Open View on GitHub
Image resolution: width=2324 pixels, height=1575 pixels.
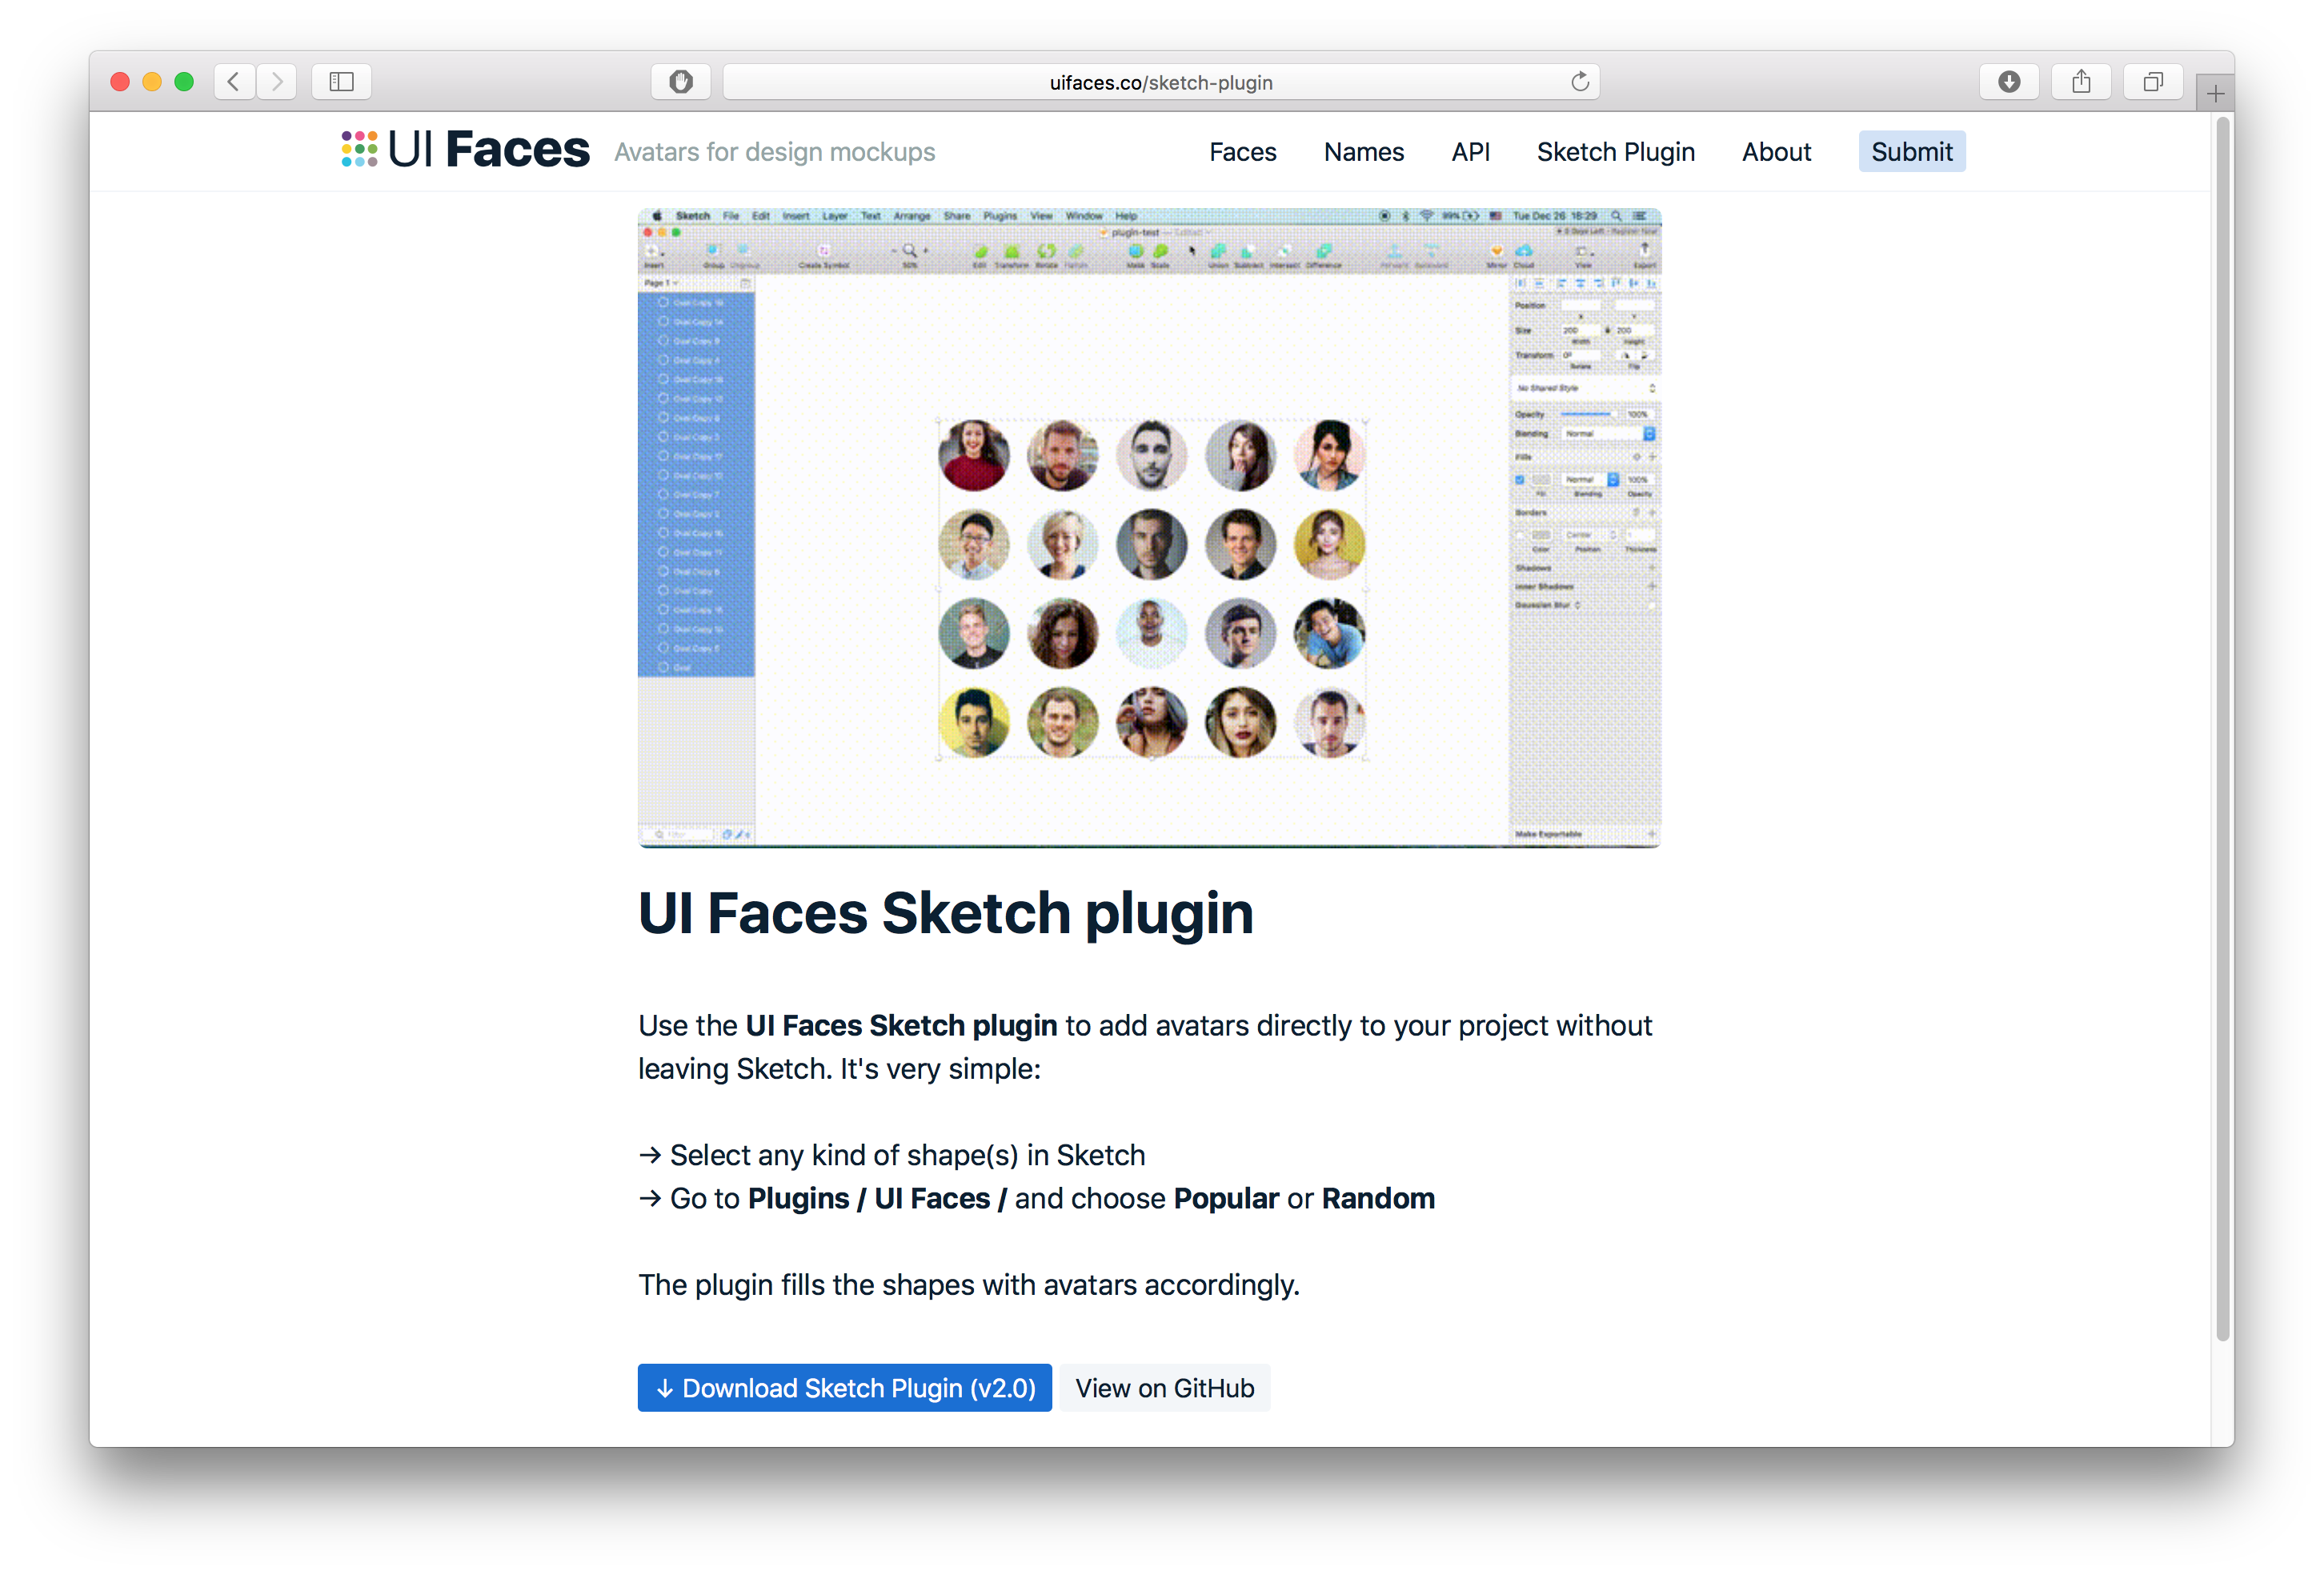click(1164, 1387)
